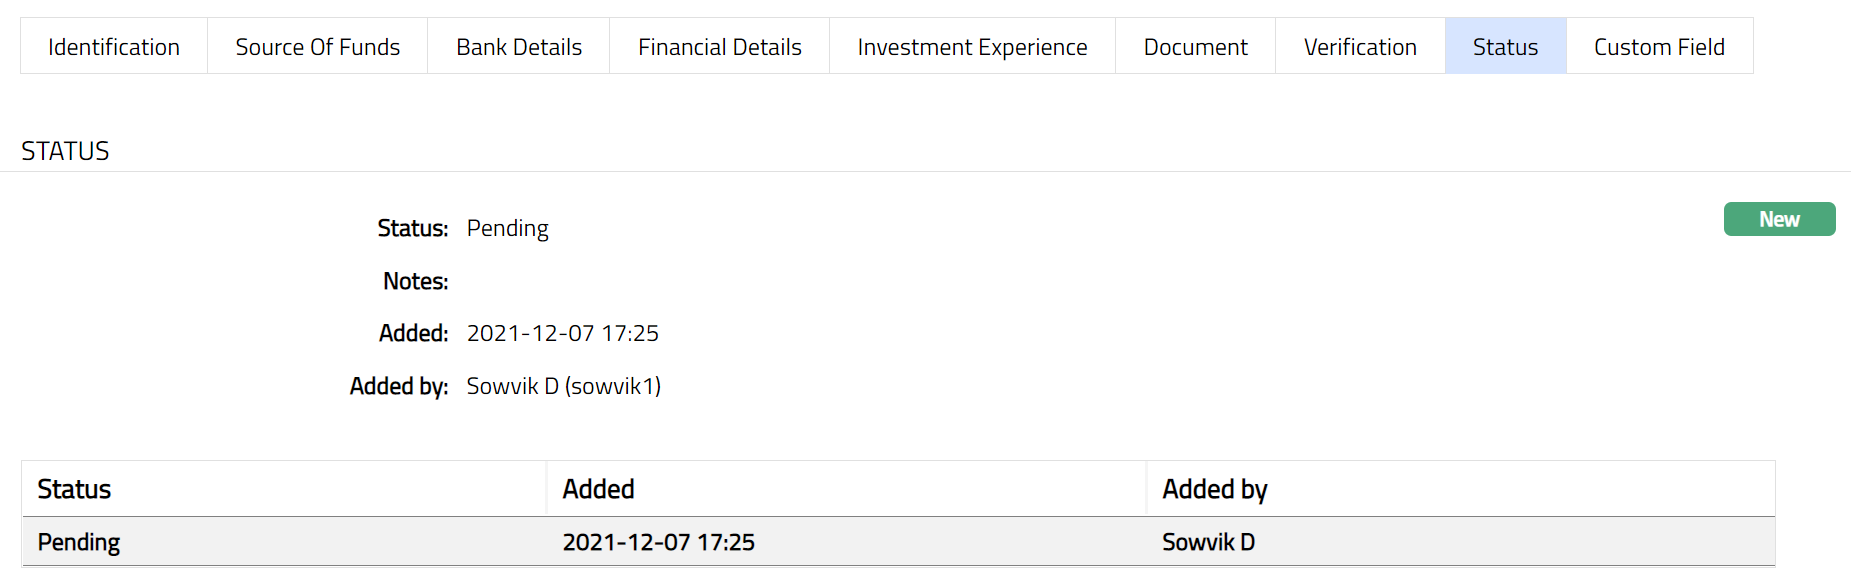
Task: Click the Pending value beside Status label
Action: pyautogui.click(x=507, y=228)
